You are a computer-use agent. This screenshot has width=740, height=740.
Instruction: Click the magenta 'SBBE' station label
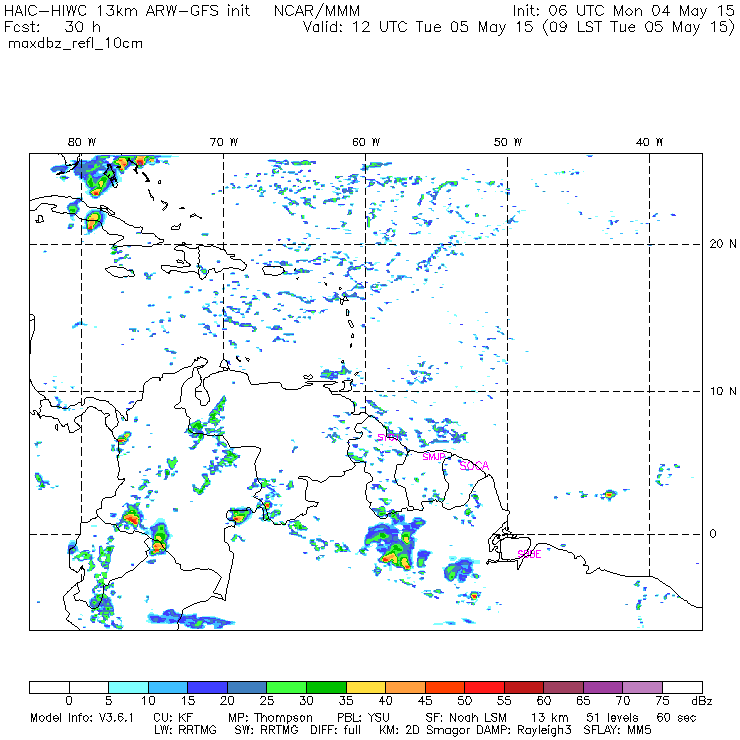529,554
